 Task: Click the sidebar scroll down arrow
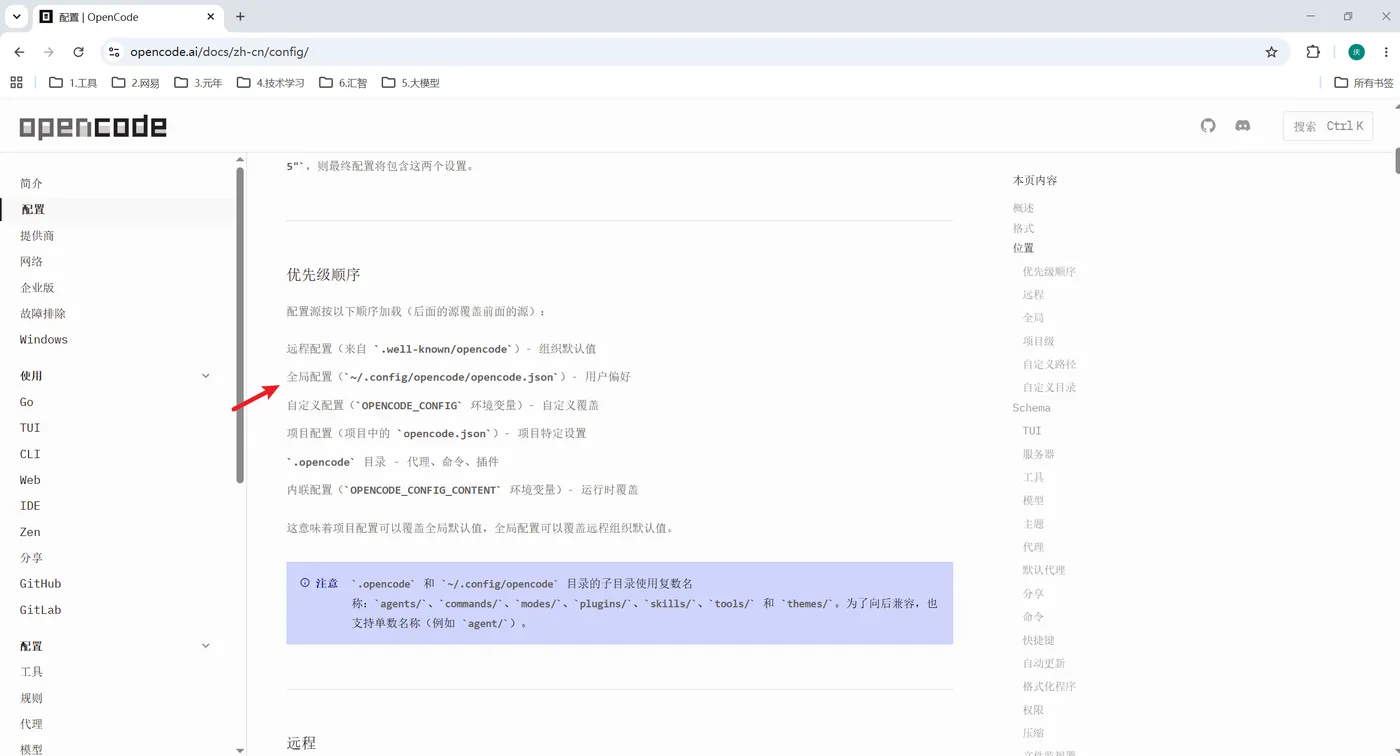[240, 749]
